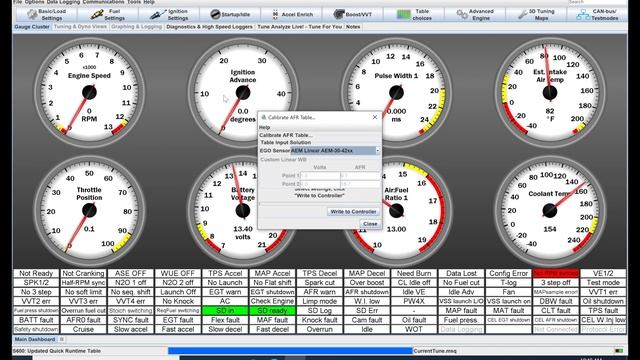The height and width of the screenshot is (360, 640).
Task: Click the connection status icon in status bar
Action: pyautogui.click(x=619, y=351)
